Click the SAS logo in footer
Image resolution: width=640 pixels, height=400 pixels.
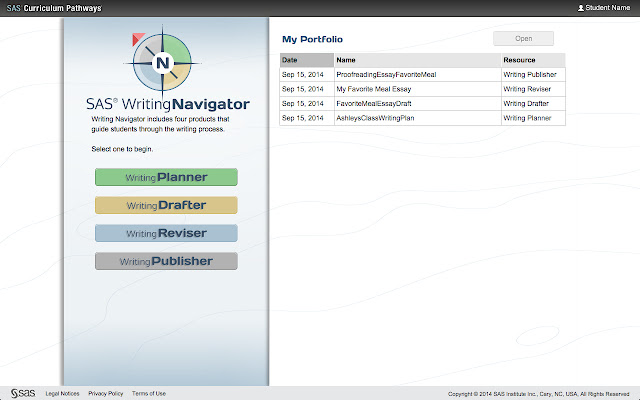[23, 393]
